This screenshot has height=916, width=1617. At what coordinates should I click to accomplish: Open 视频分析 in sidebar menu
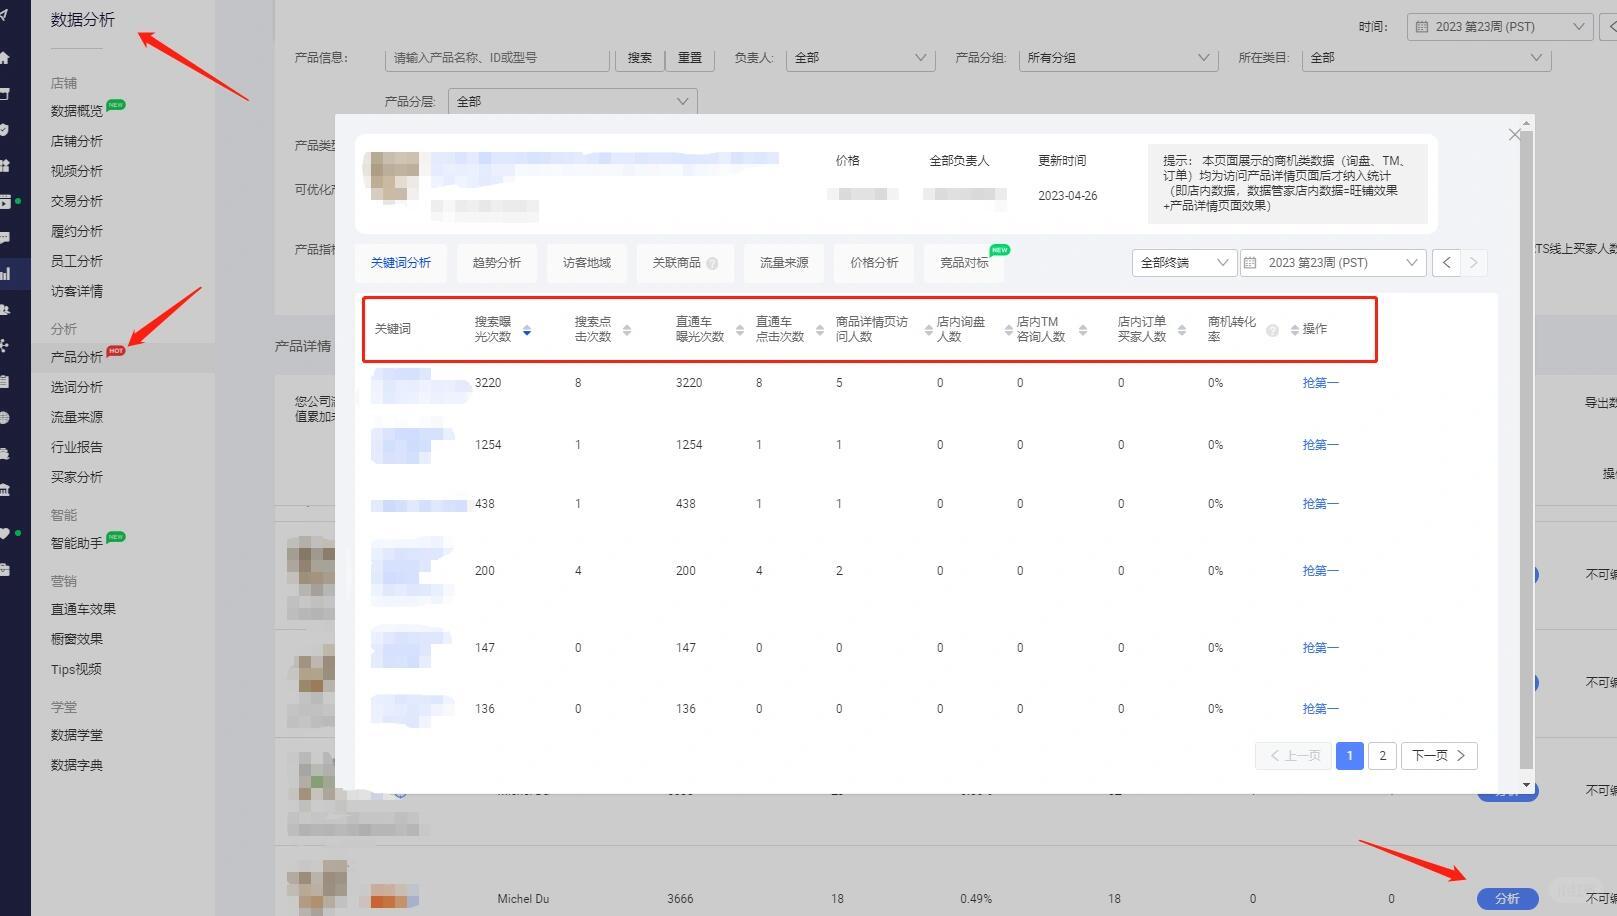pos(77,171)
